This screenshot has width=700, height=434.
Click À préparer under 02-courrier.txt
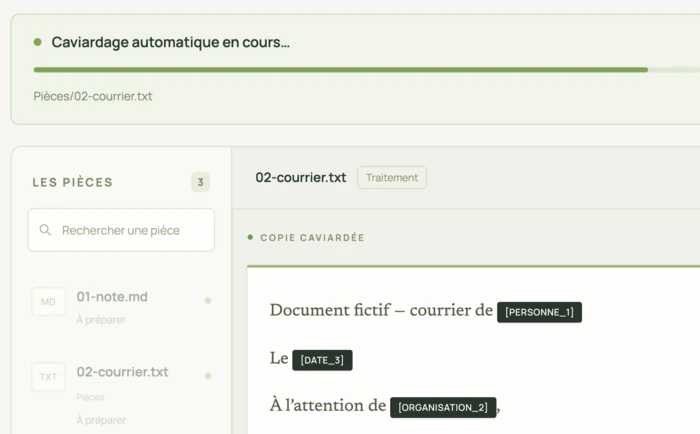coord(101,420)
